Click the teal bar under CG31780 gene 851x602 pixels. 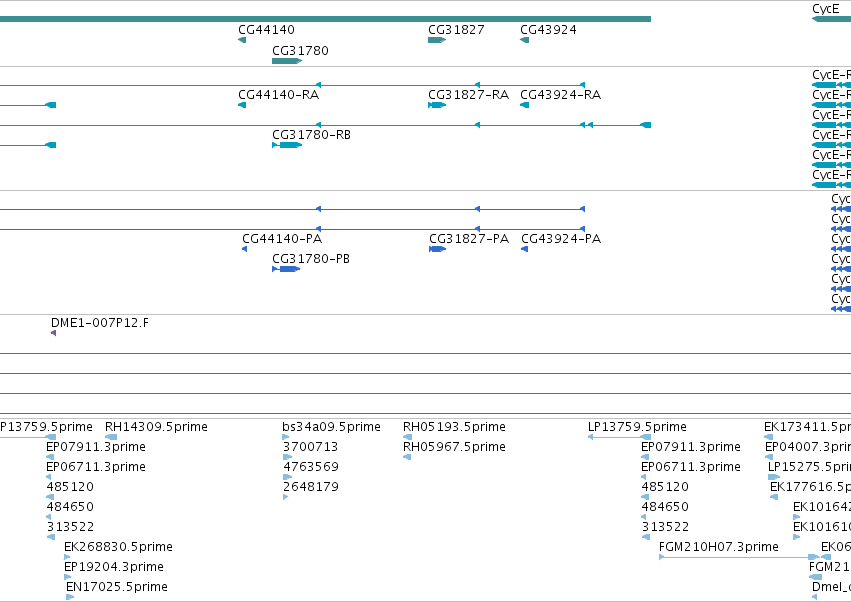click(287, 61)
